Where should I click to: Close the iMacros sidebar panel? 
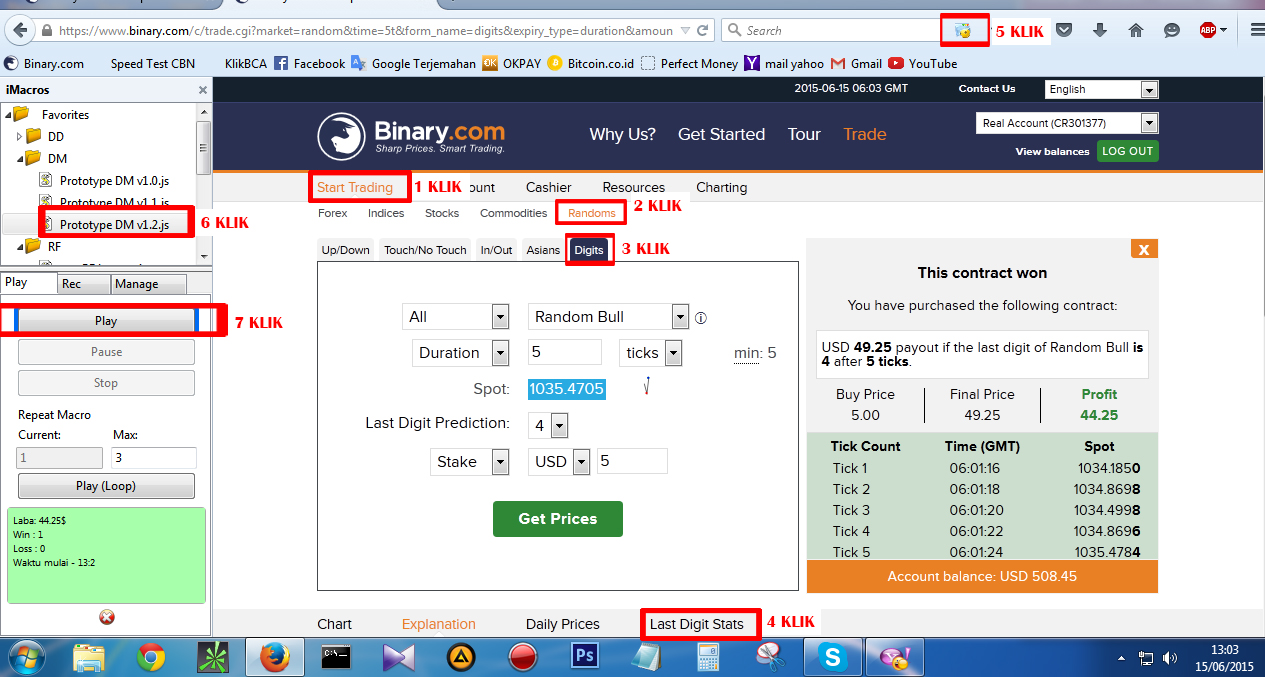pos(203,90)
